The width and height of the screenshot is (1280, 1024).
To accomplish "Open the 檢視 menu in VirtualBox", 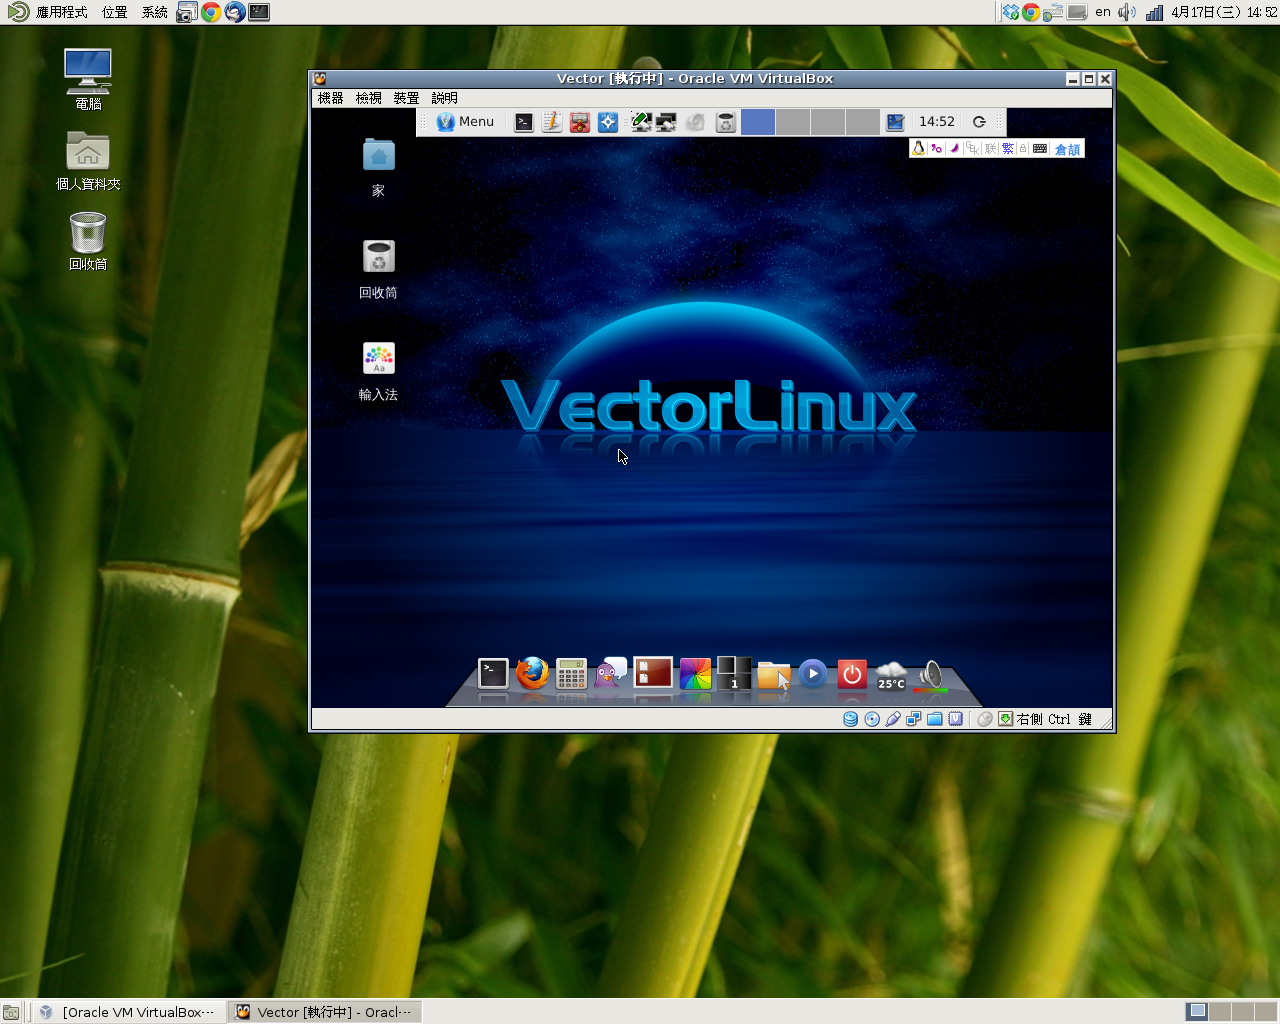I will coord(368,98).
